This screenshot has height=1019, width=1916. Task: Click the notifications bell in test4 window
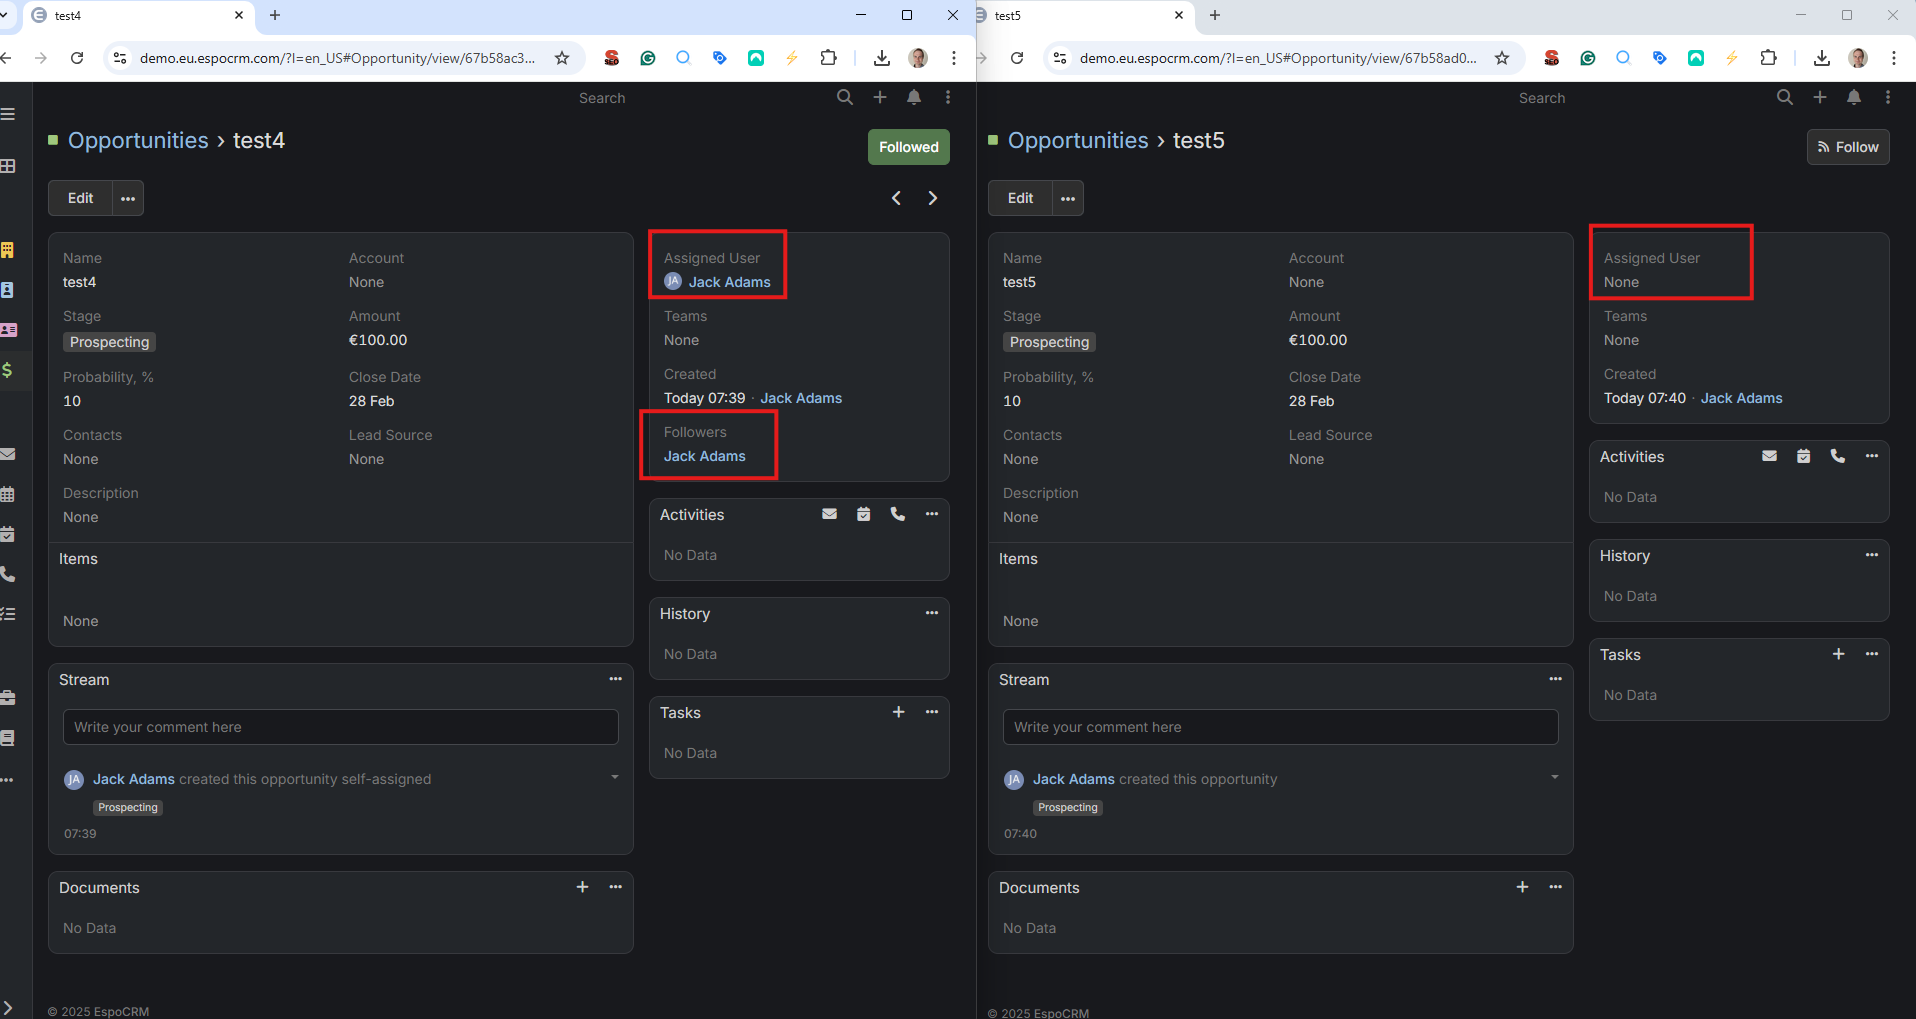914,97
